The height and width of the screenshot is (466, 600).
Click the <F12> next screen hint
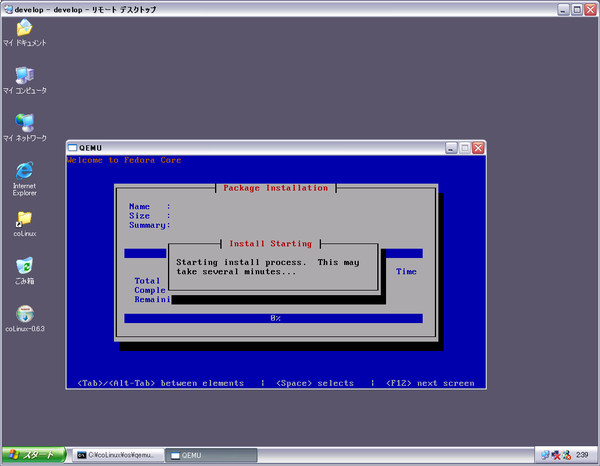[x=430, y=383]
